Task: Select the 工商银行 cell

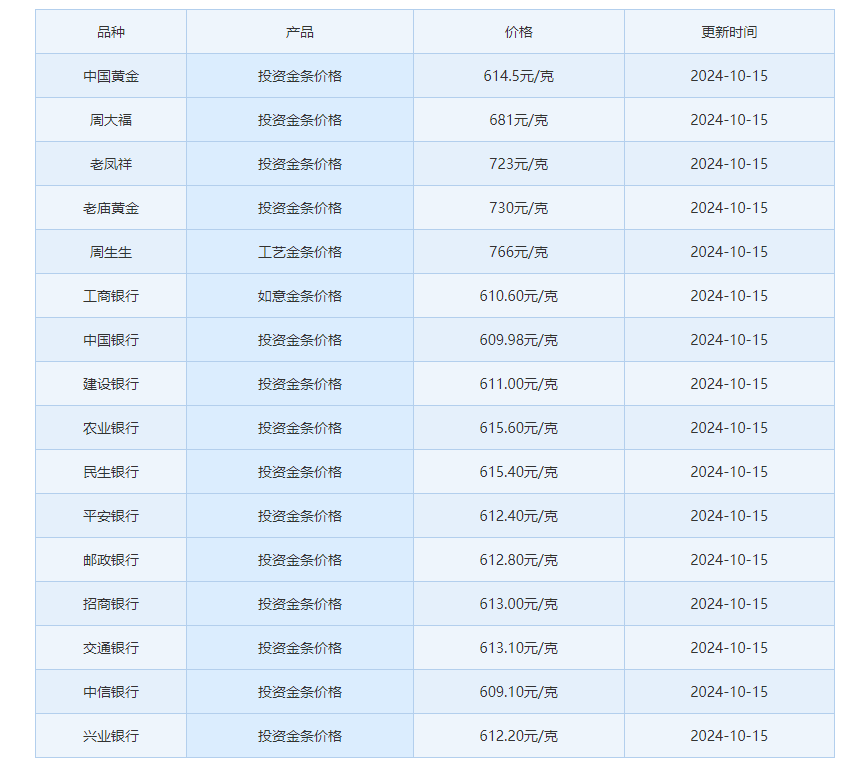Action: (x=111, y=296)
